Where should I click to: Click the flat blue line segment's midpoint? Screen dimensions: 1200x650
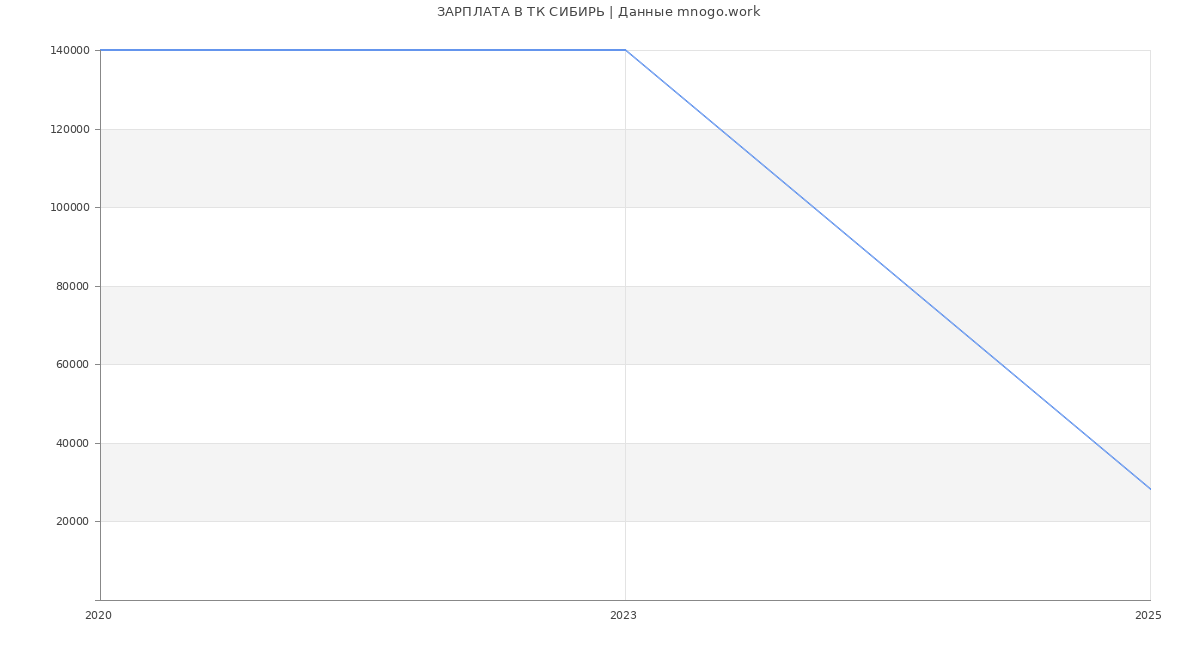[363, 50]
